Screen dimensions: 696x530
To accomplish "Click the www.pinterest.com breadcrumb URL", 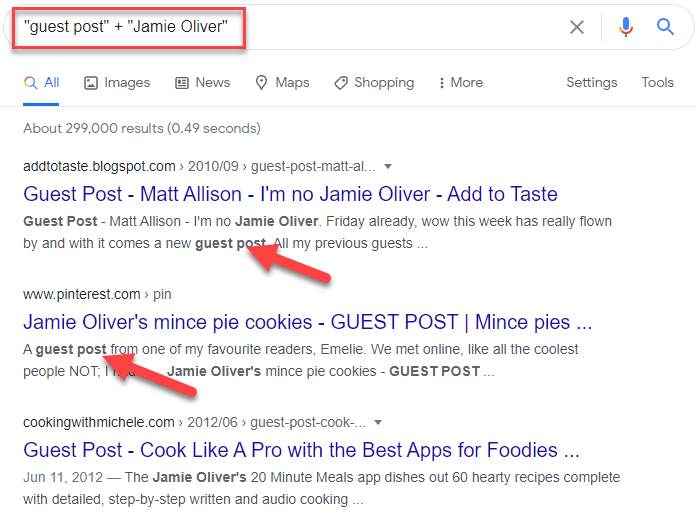I will (82, 294).
